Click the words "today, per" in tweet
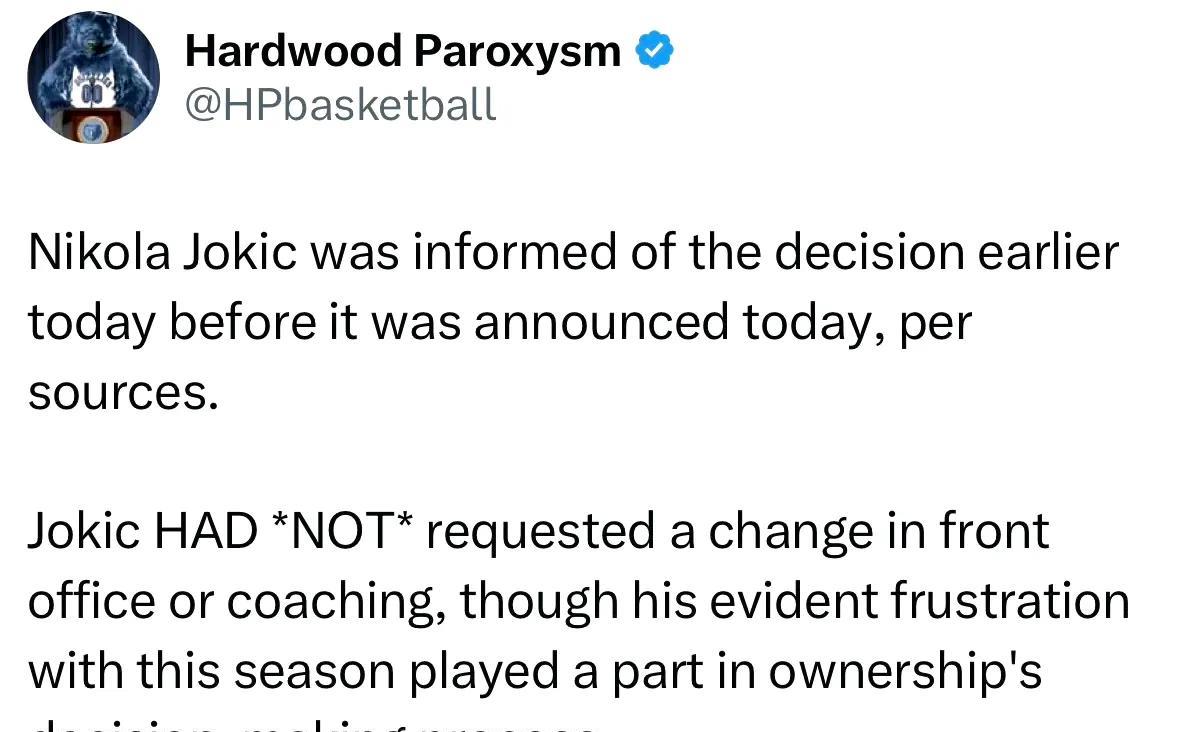The width and height of the screenshot is (1179, 732). pyautogui.click(x=858, y=322)
